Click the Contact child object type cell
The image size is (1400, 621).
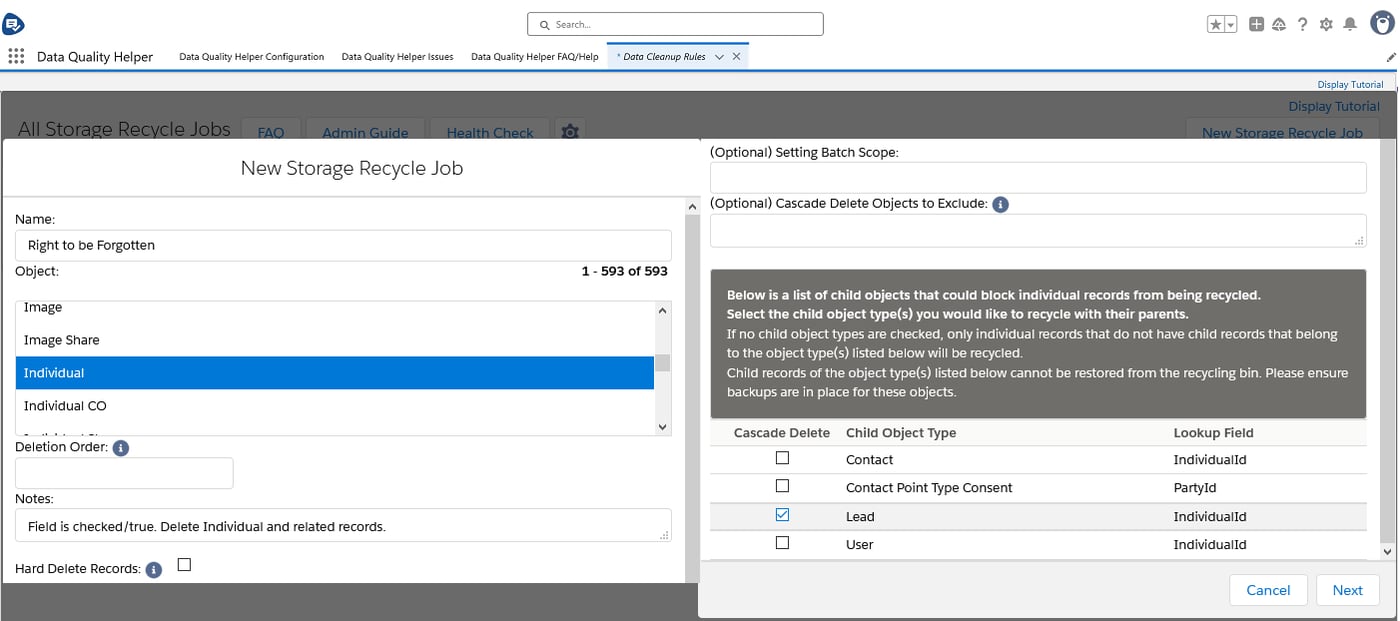(870, 460)
